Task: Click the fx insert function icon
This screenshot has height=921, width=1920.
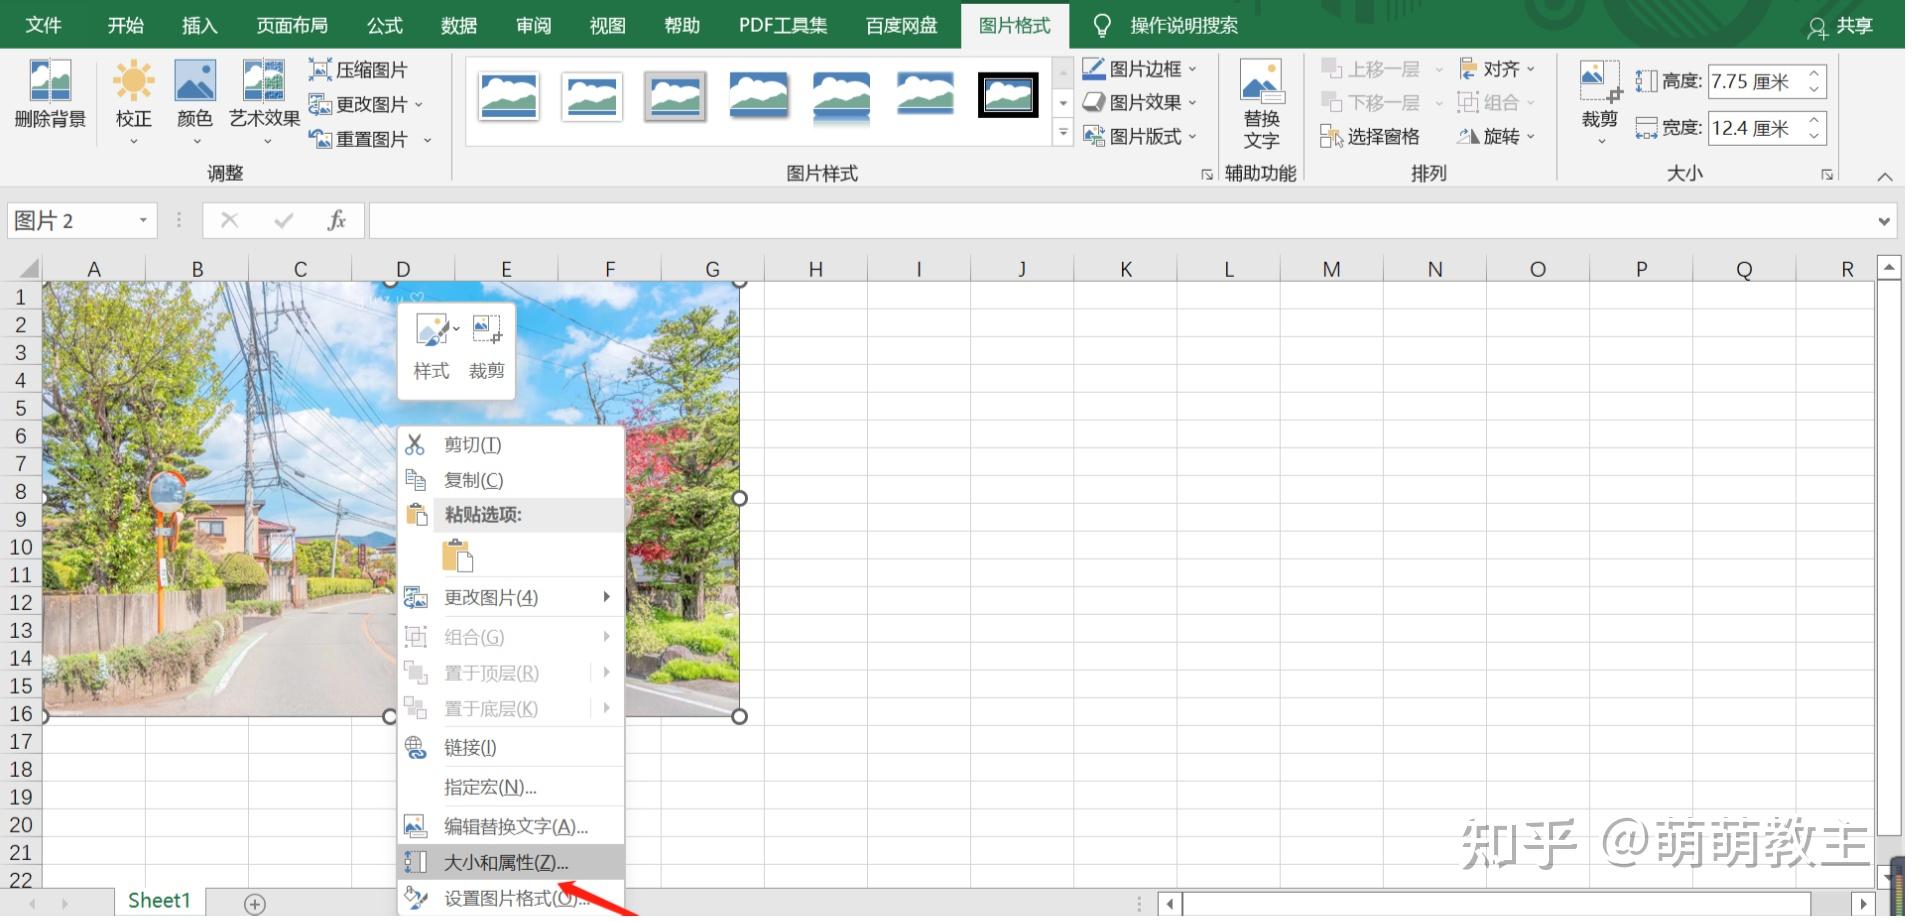Action: pyautogui.click(x=337, y=220)
